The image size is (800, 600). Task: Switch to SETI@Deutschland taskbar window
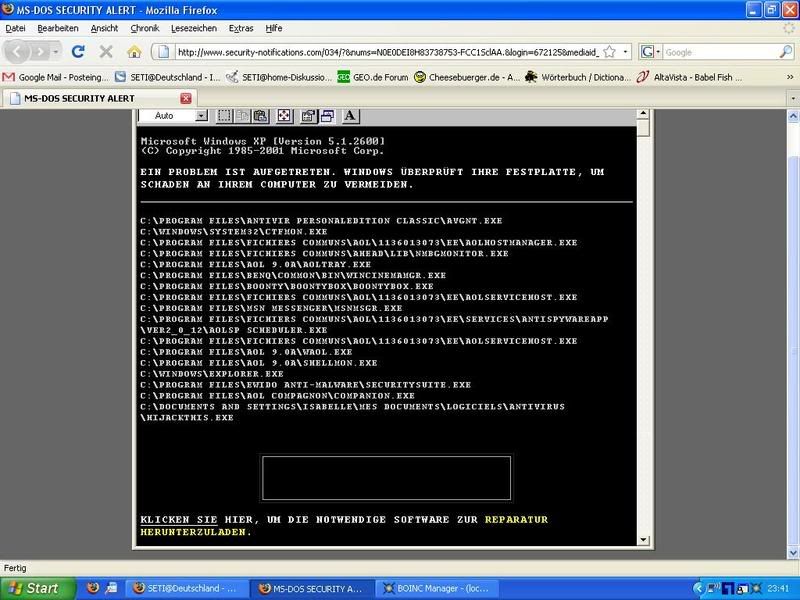[185, 588]
